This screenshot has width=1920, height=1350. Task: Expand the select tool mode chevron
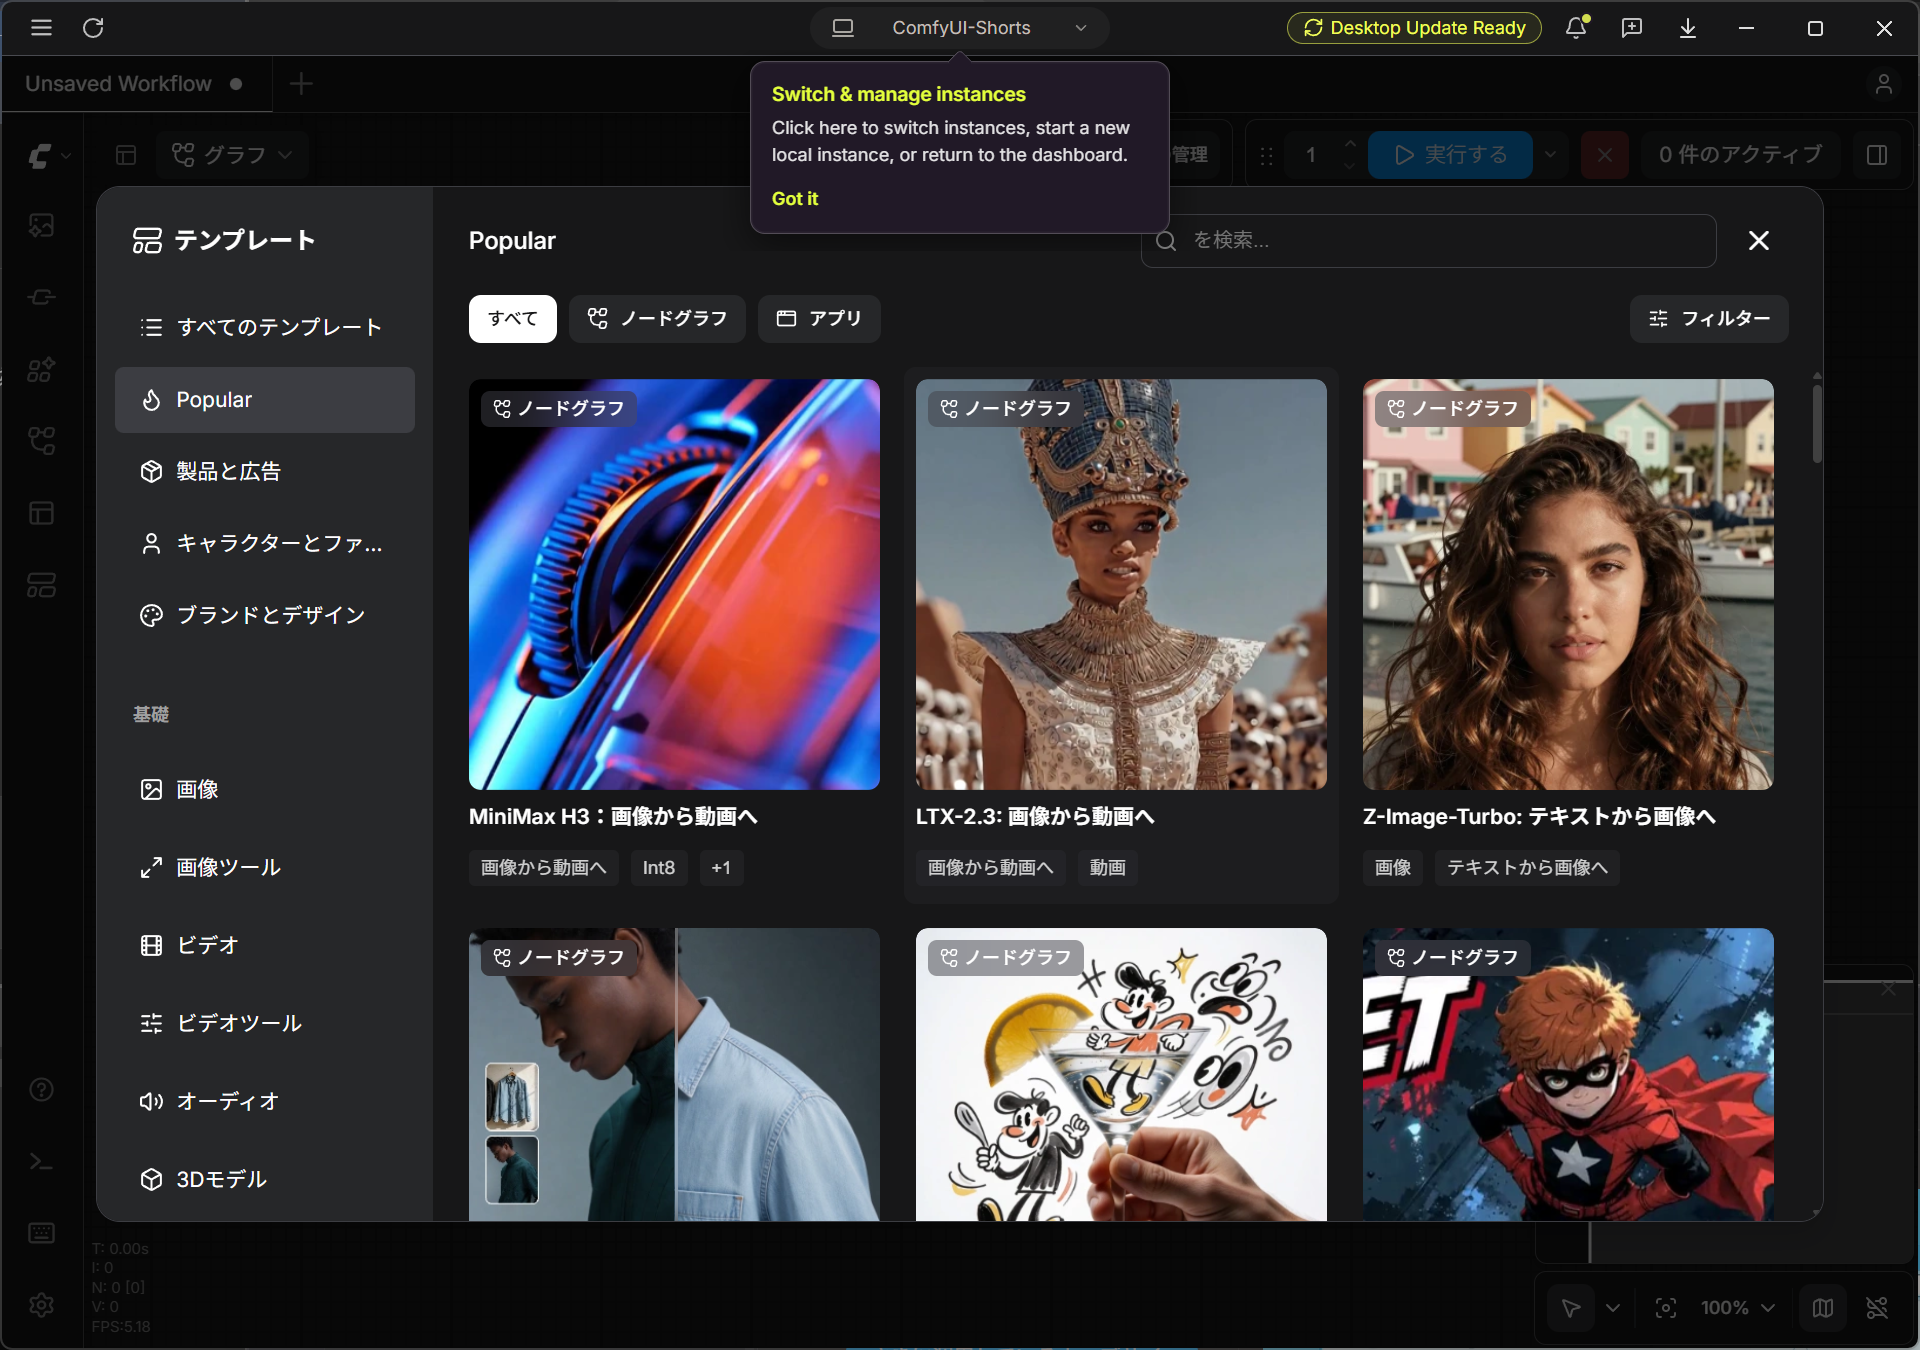pos(1613,1308)
